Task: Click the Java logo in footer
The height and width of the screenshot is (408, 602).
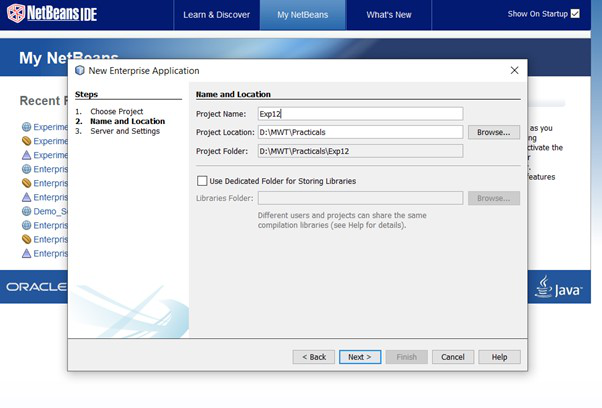Action: (x=558, y=287)
